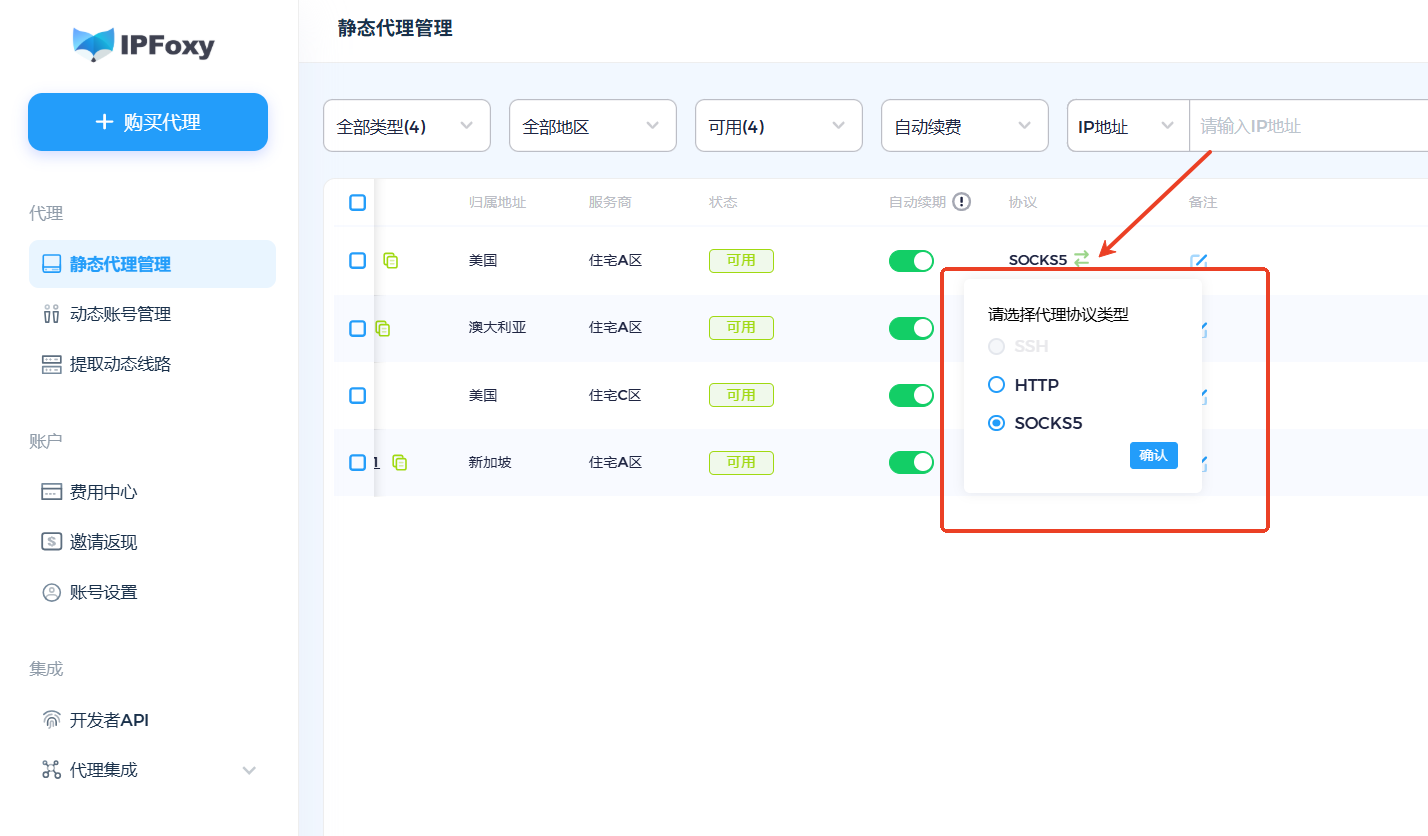The height and width of the screenshot is (836, 1428).
Task: Click the 备注 column header
Action: coord(1203,202)
